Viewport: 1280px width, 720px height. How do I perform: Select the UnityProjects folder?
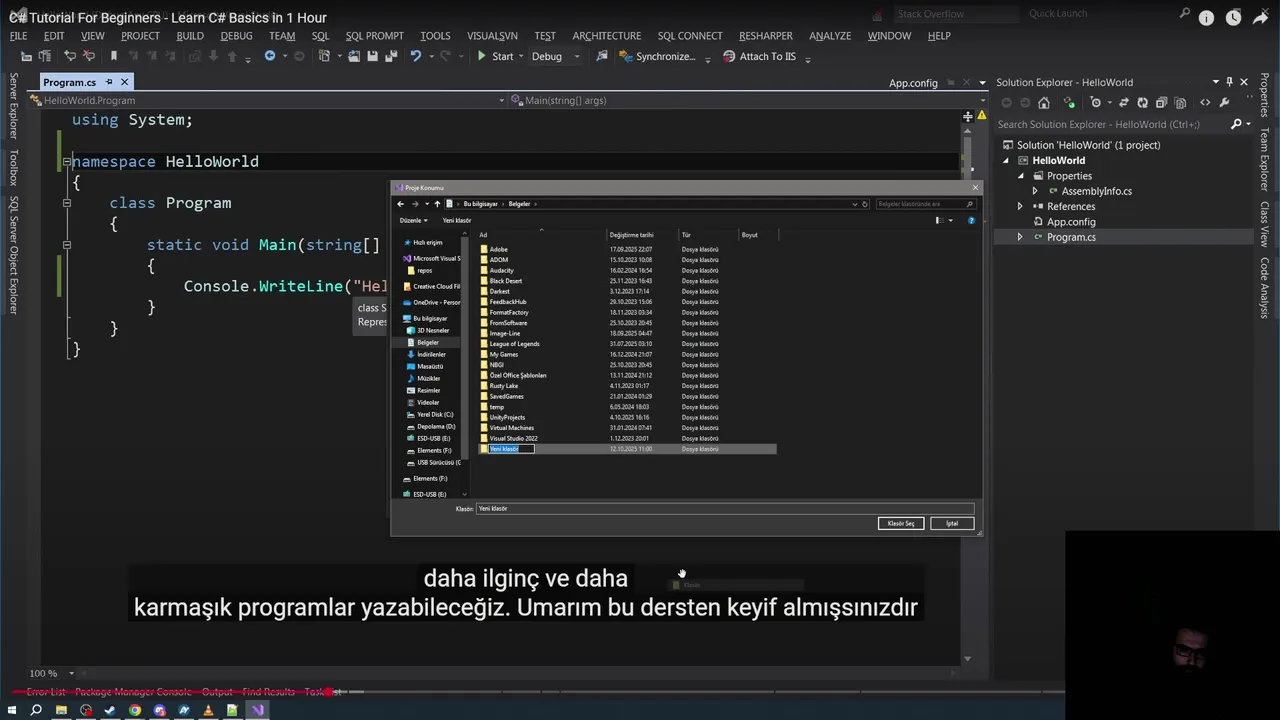click(507, 417)
